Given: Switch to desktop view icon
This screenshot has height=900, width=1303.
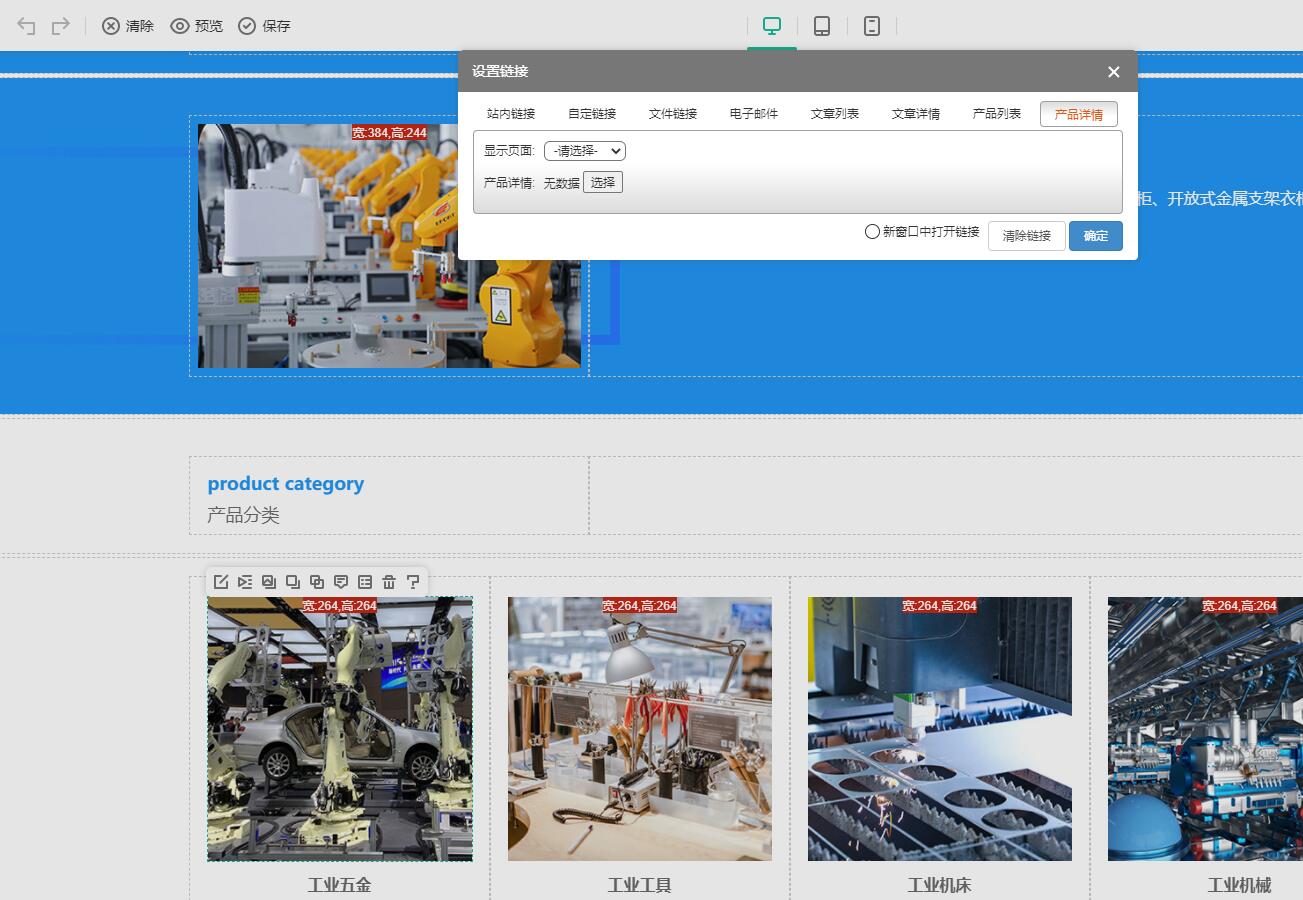Looking at the screenshot, I should (x=772, y=26).
